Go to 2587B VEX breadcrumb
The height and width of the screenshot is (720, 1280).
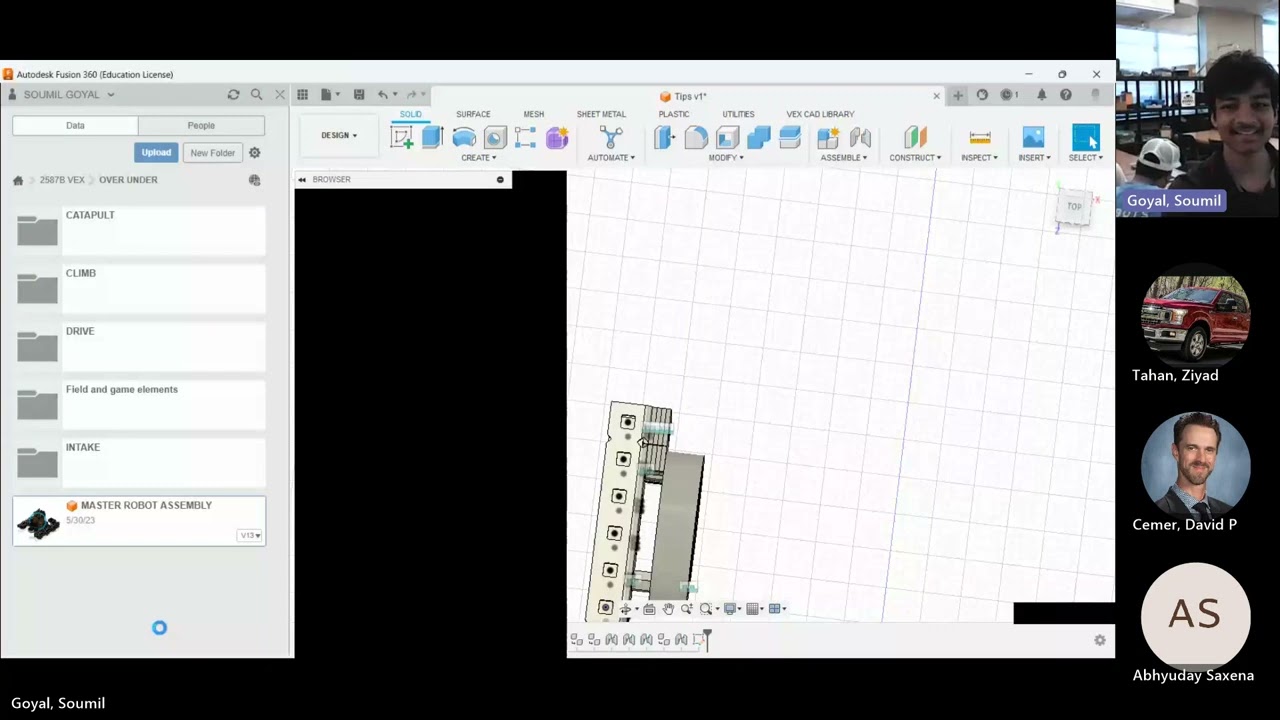point(62,180)
